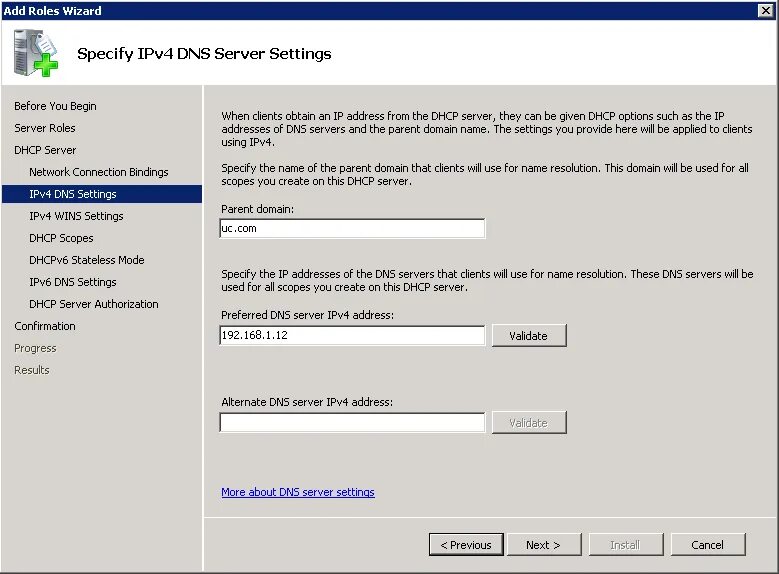The width and height of the screenshot is (779, 574).
Task: Select DHCP Server Authorization step
Action: (94, 304)
